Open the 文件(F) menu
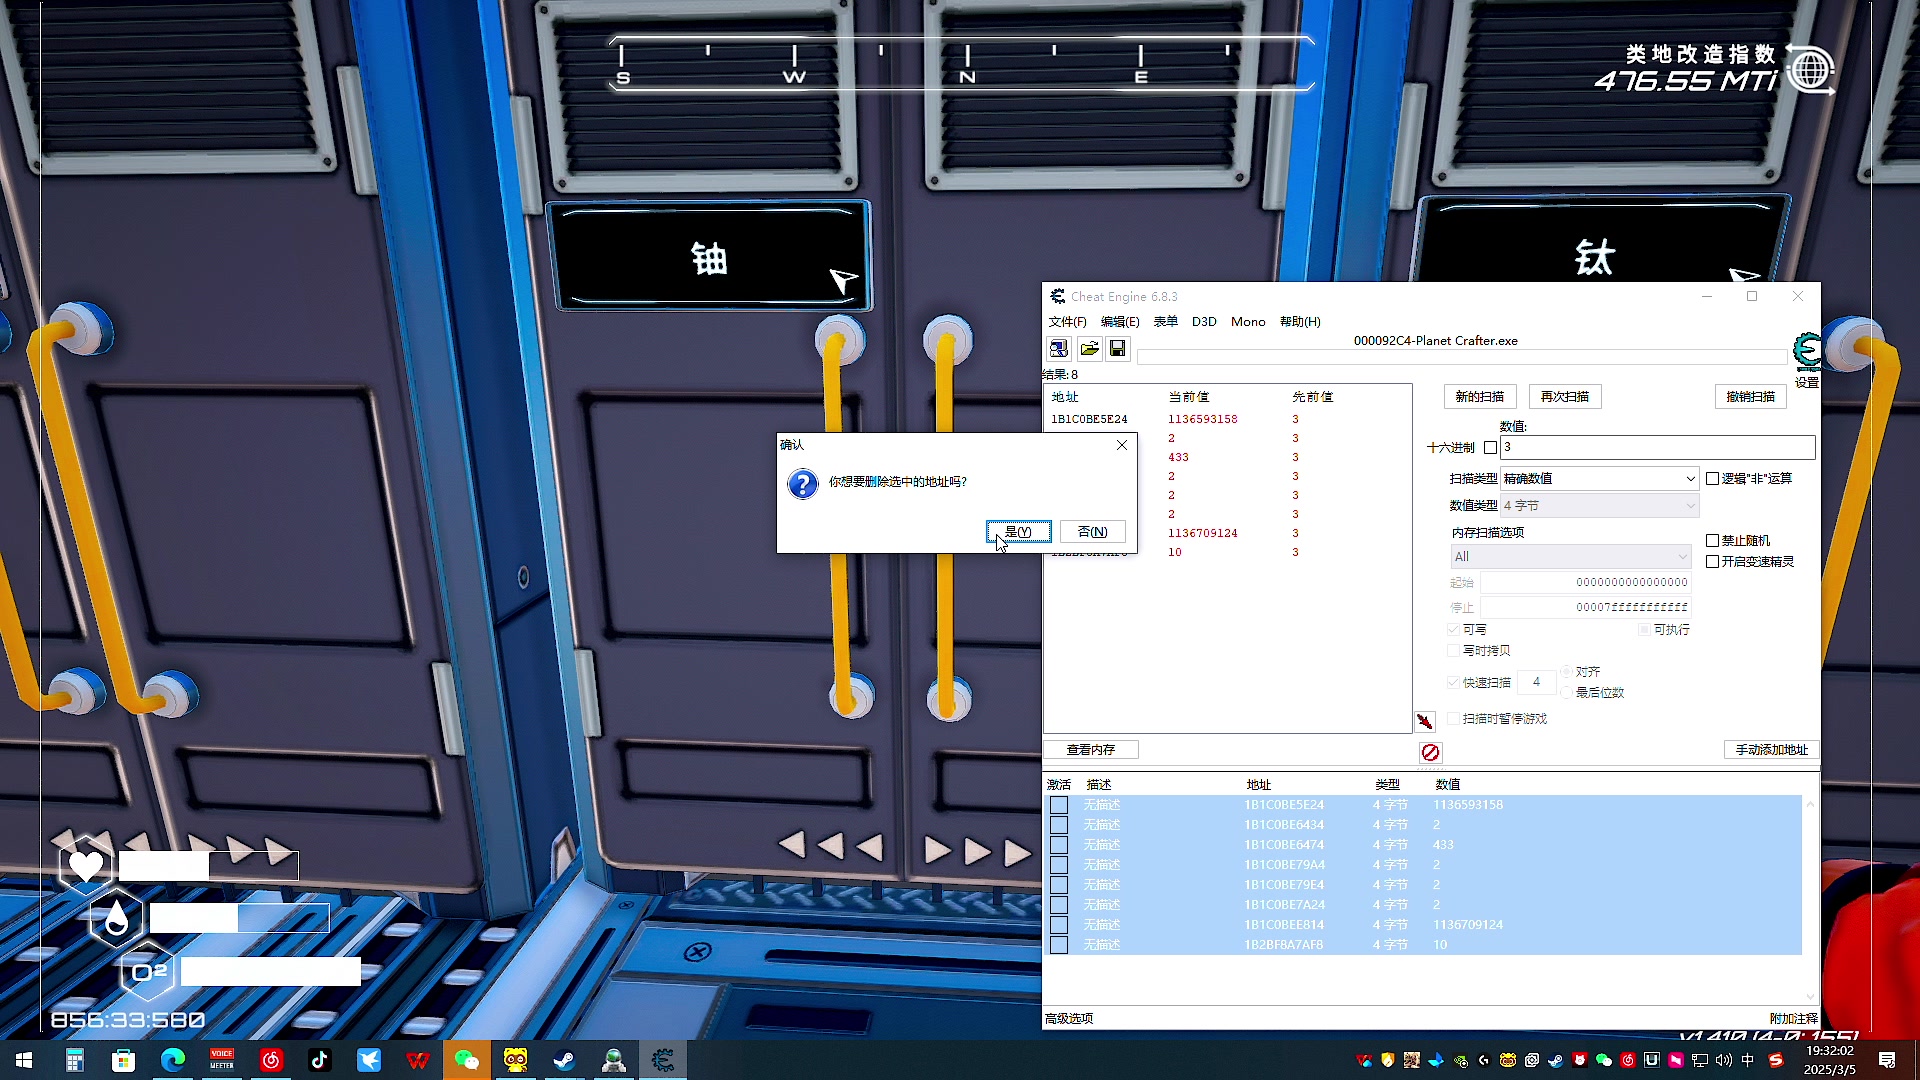The height and width of the screenshot is (1080, 1920). pos(1067,322)
